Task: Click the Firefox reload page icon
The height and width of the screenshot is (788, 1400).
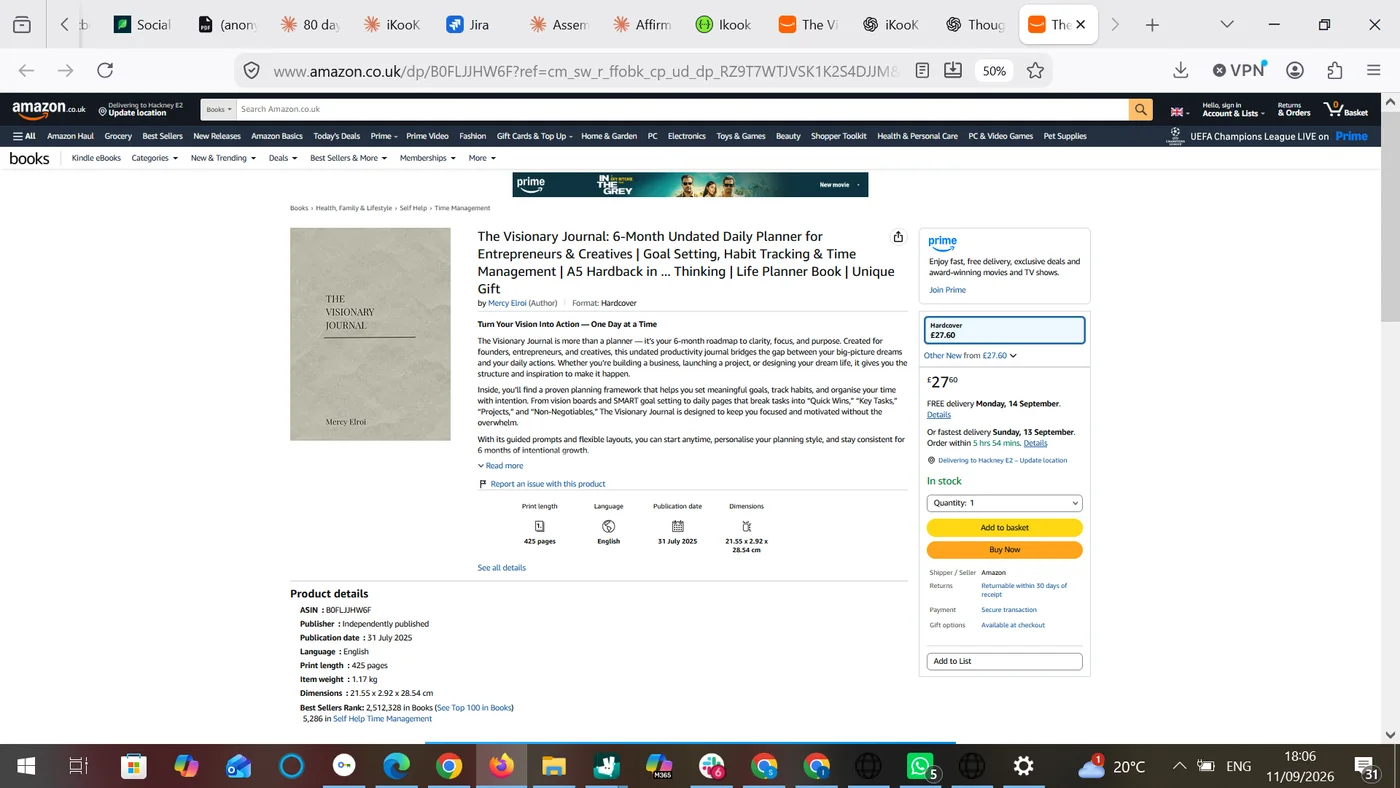Action: pos(105,70)
